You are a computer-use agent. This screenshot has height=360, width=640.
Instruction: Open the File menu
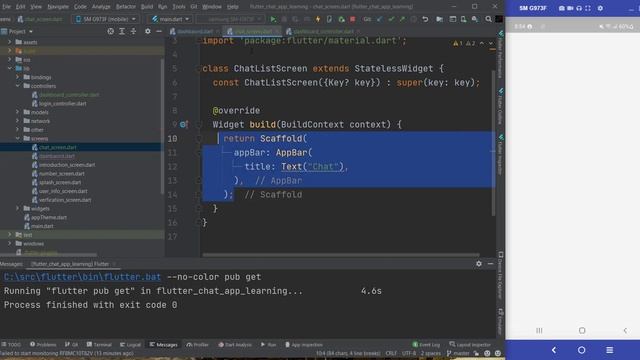[6, 7]
